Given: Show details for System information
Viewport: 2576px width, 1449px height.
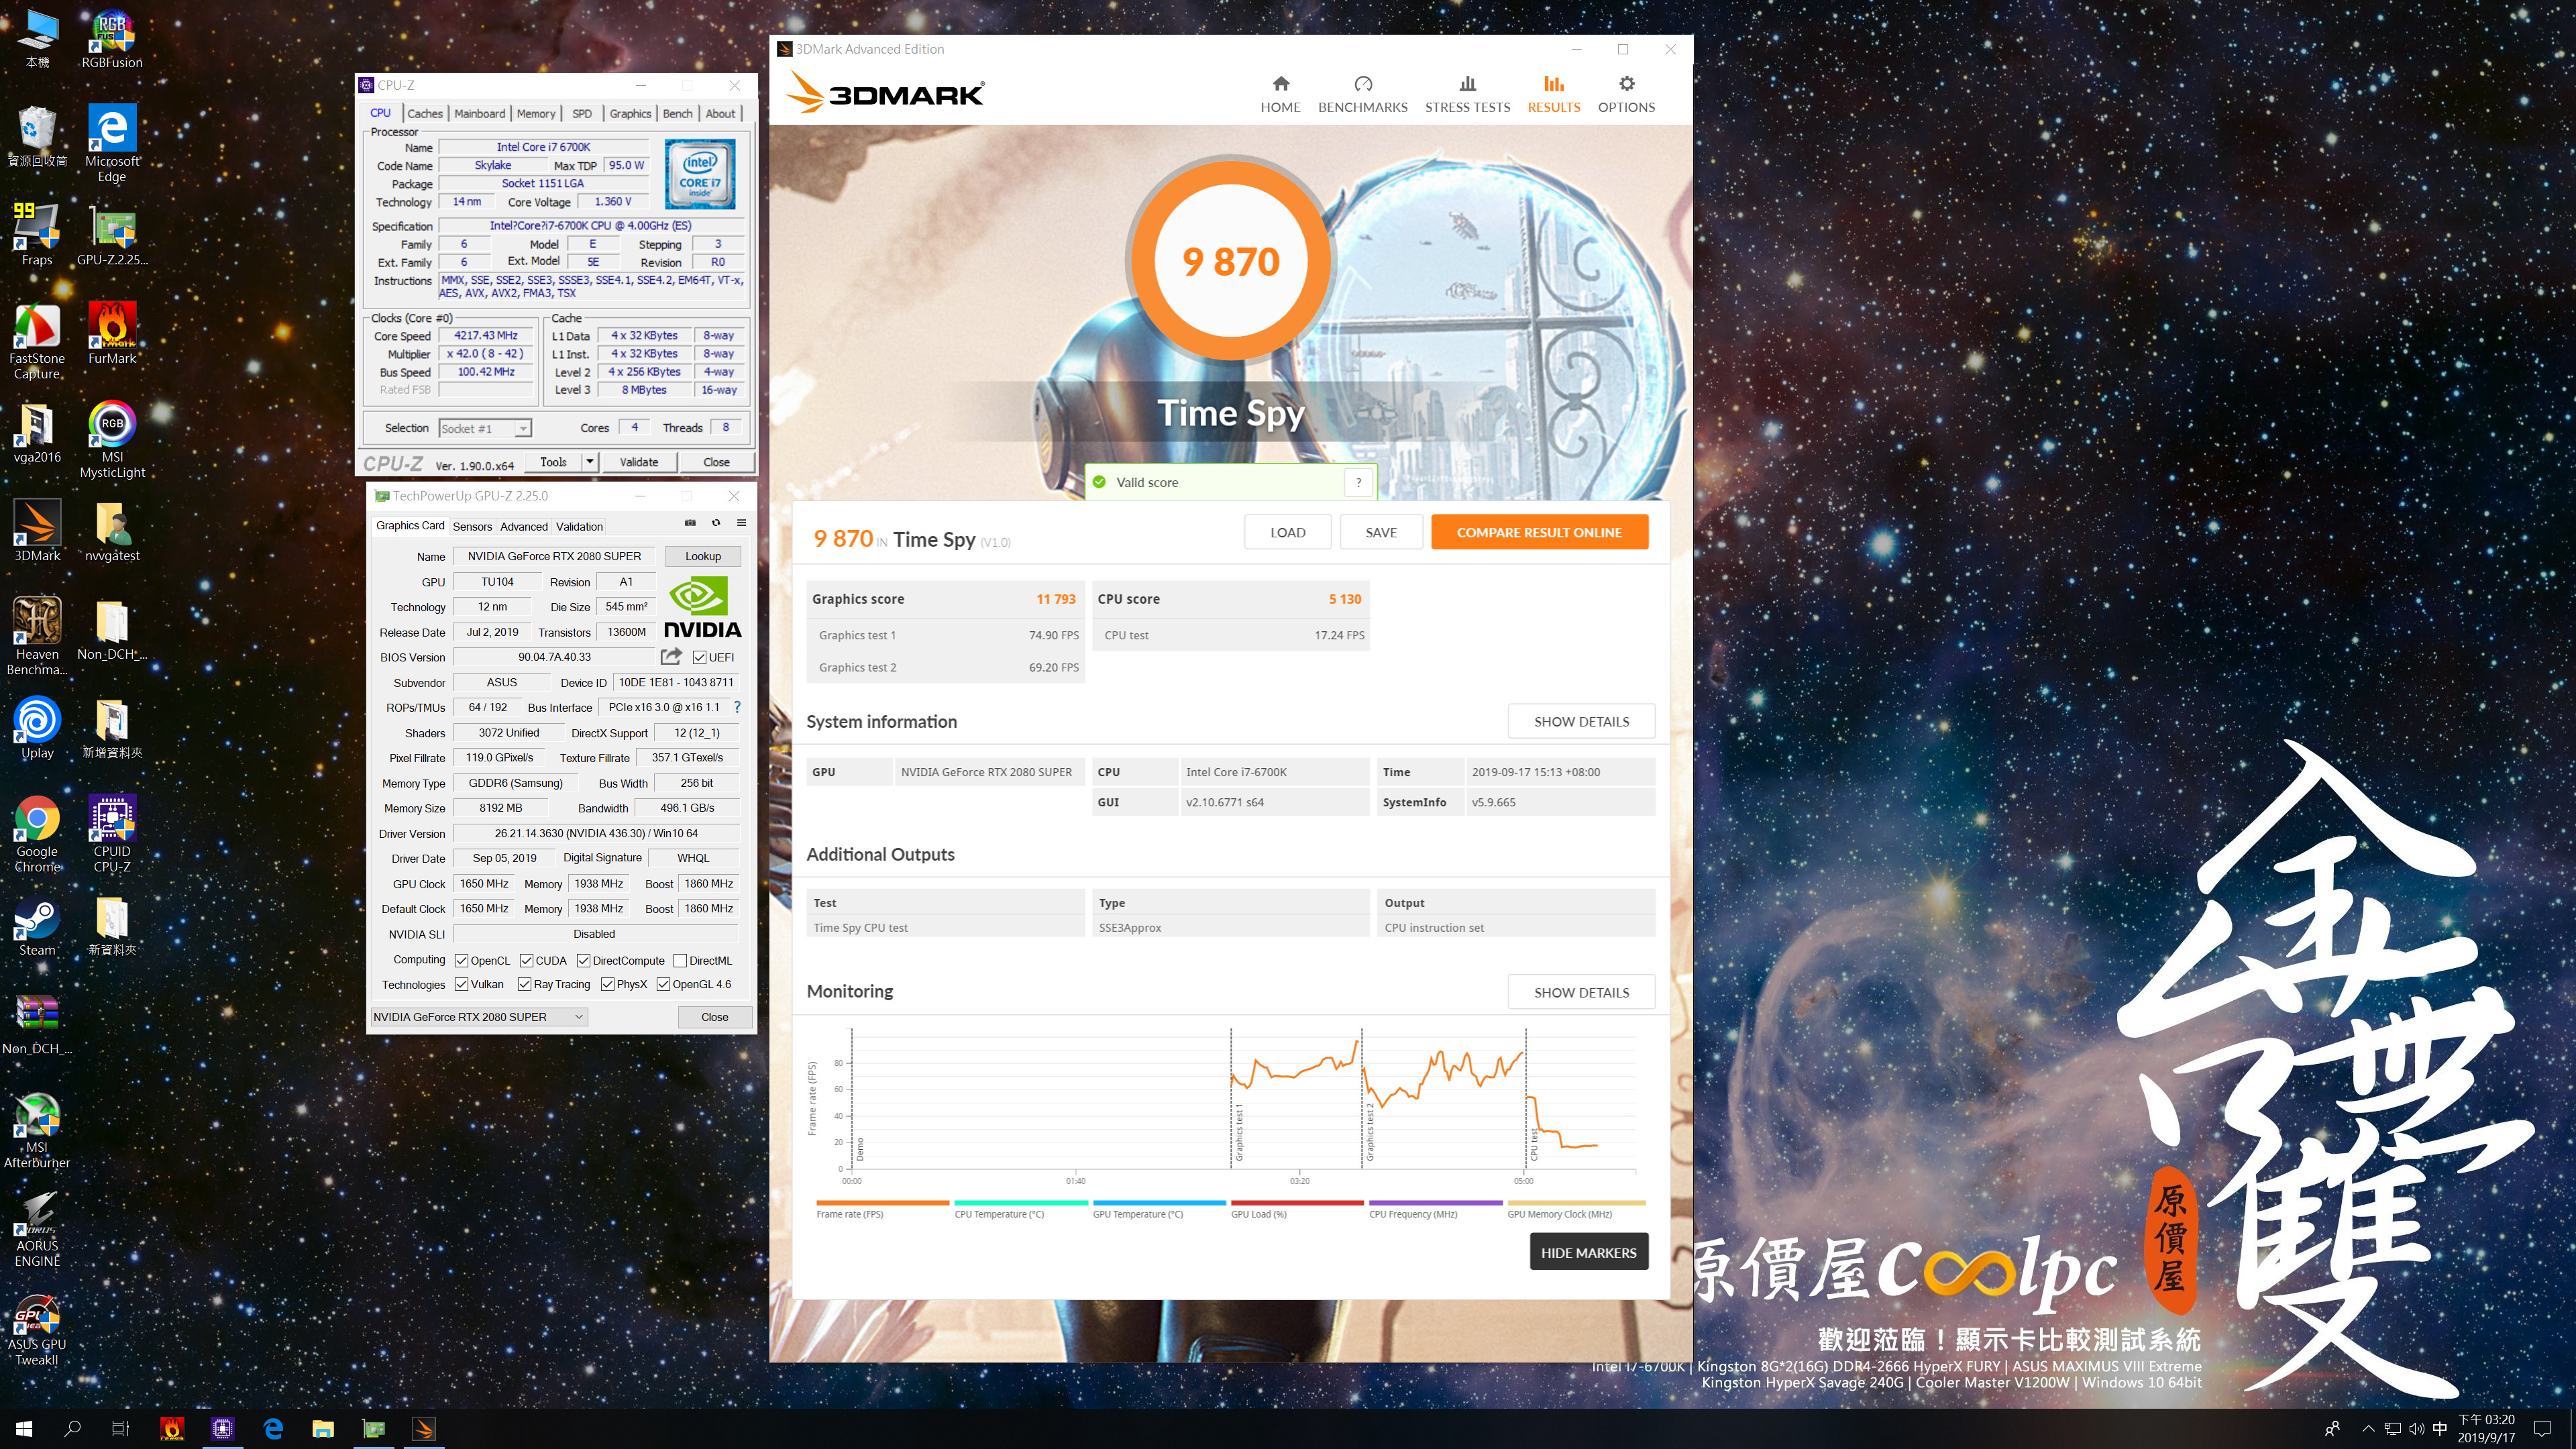Looking at the screenshot, I should [1581, 722].
